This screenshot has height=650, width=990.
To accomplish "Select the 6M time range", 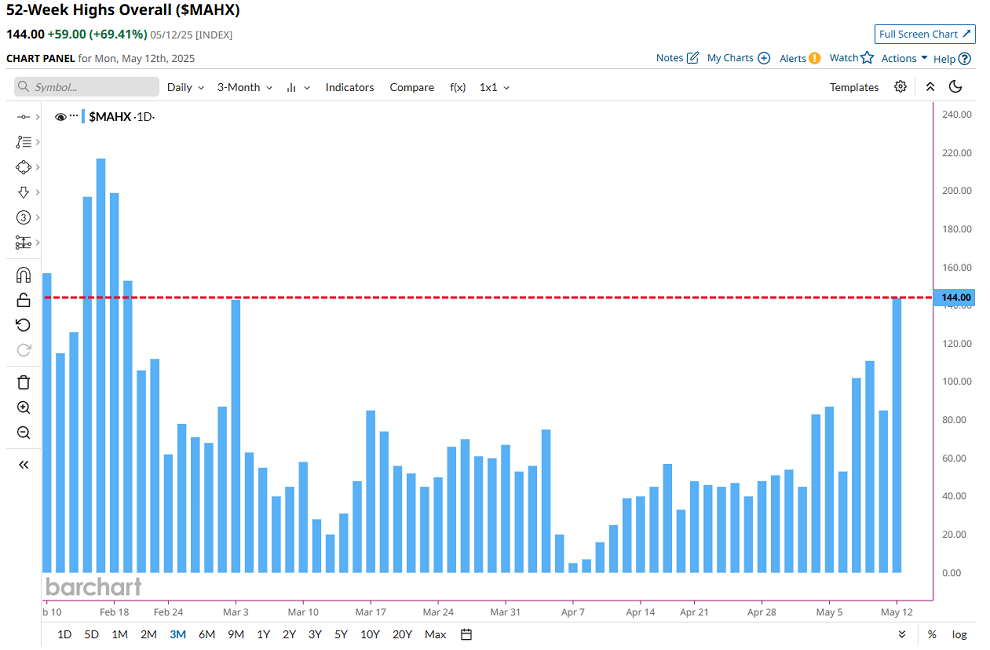I will click(x=207, y=634).
